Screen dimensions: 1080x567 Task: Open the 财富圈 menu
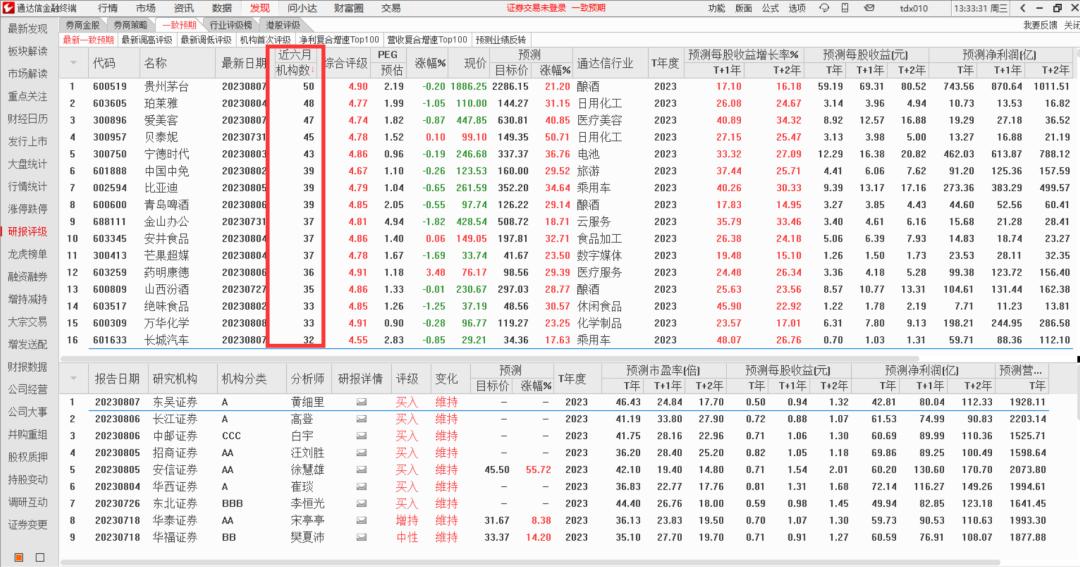pyautogui.click(x=349, y=8)
